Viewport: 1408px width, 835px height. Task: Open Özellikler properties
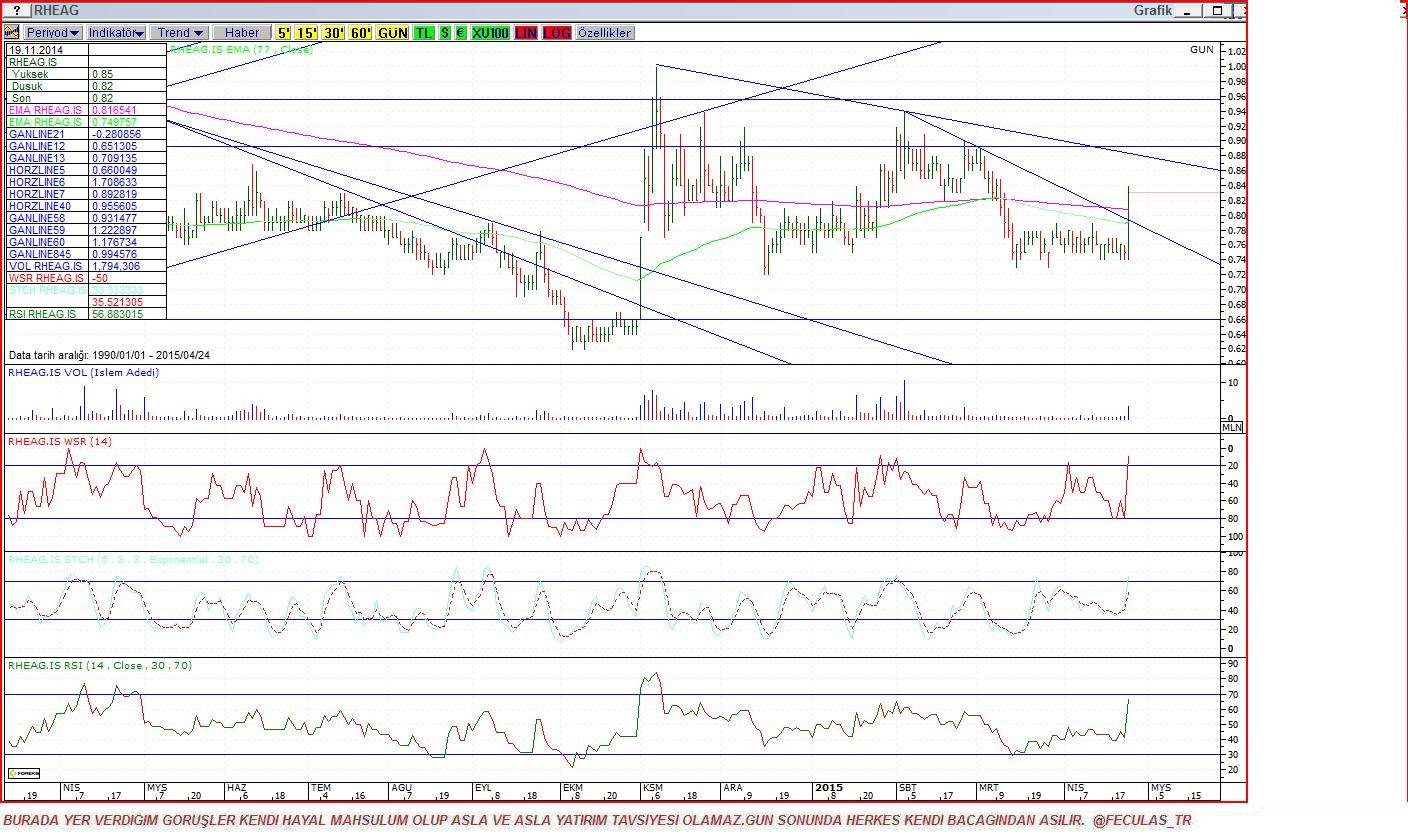605,33
